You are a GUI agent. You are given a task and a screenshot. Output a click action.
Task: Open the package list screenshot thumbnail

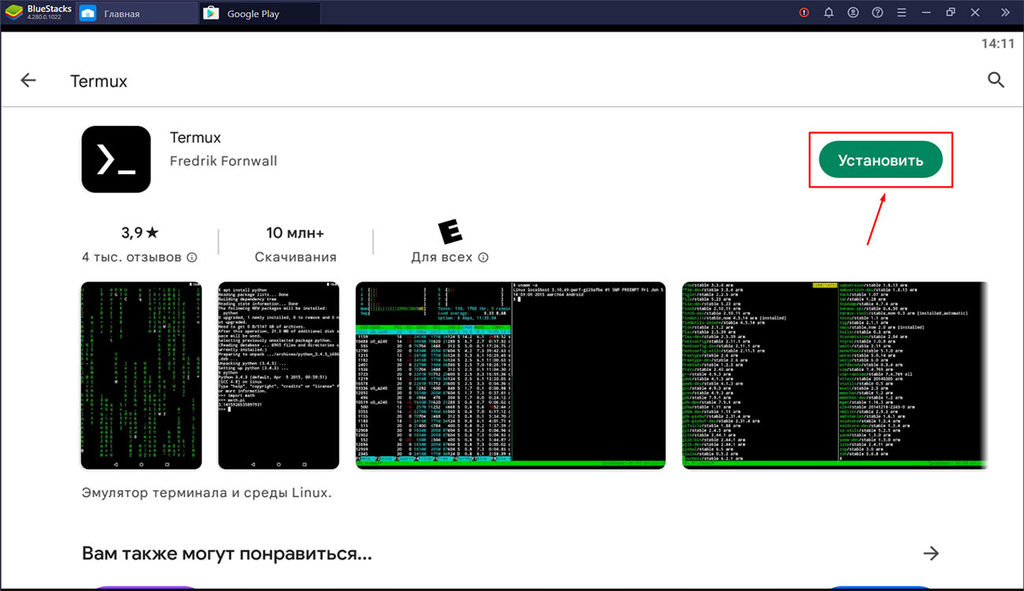(835, 375)
